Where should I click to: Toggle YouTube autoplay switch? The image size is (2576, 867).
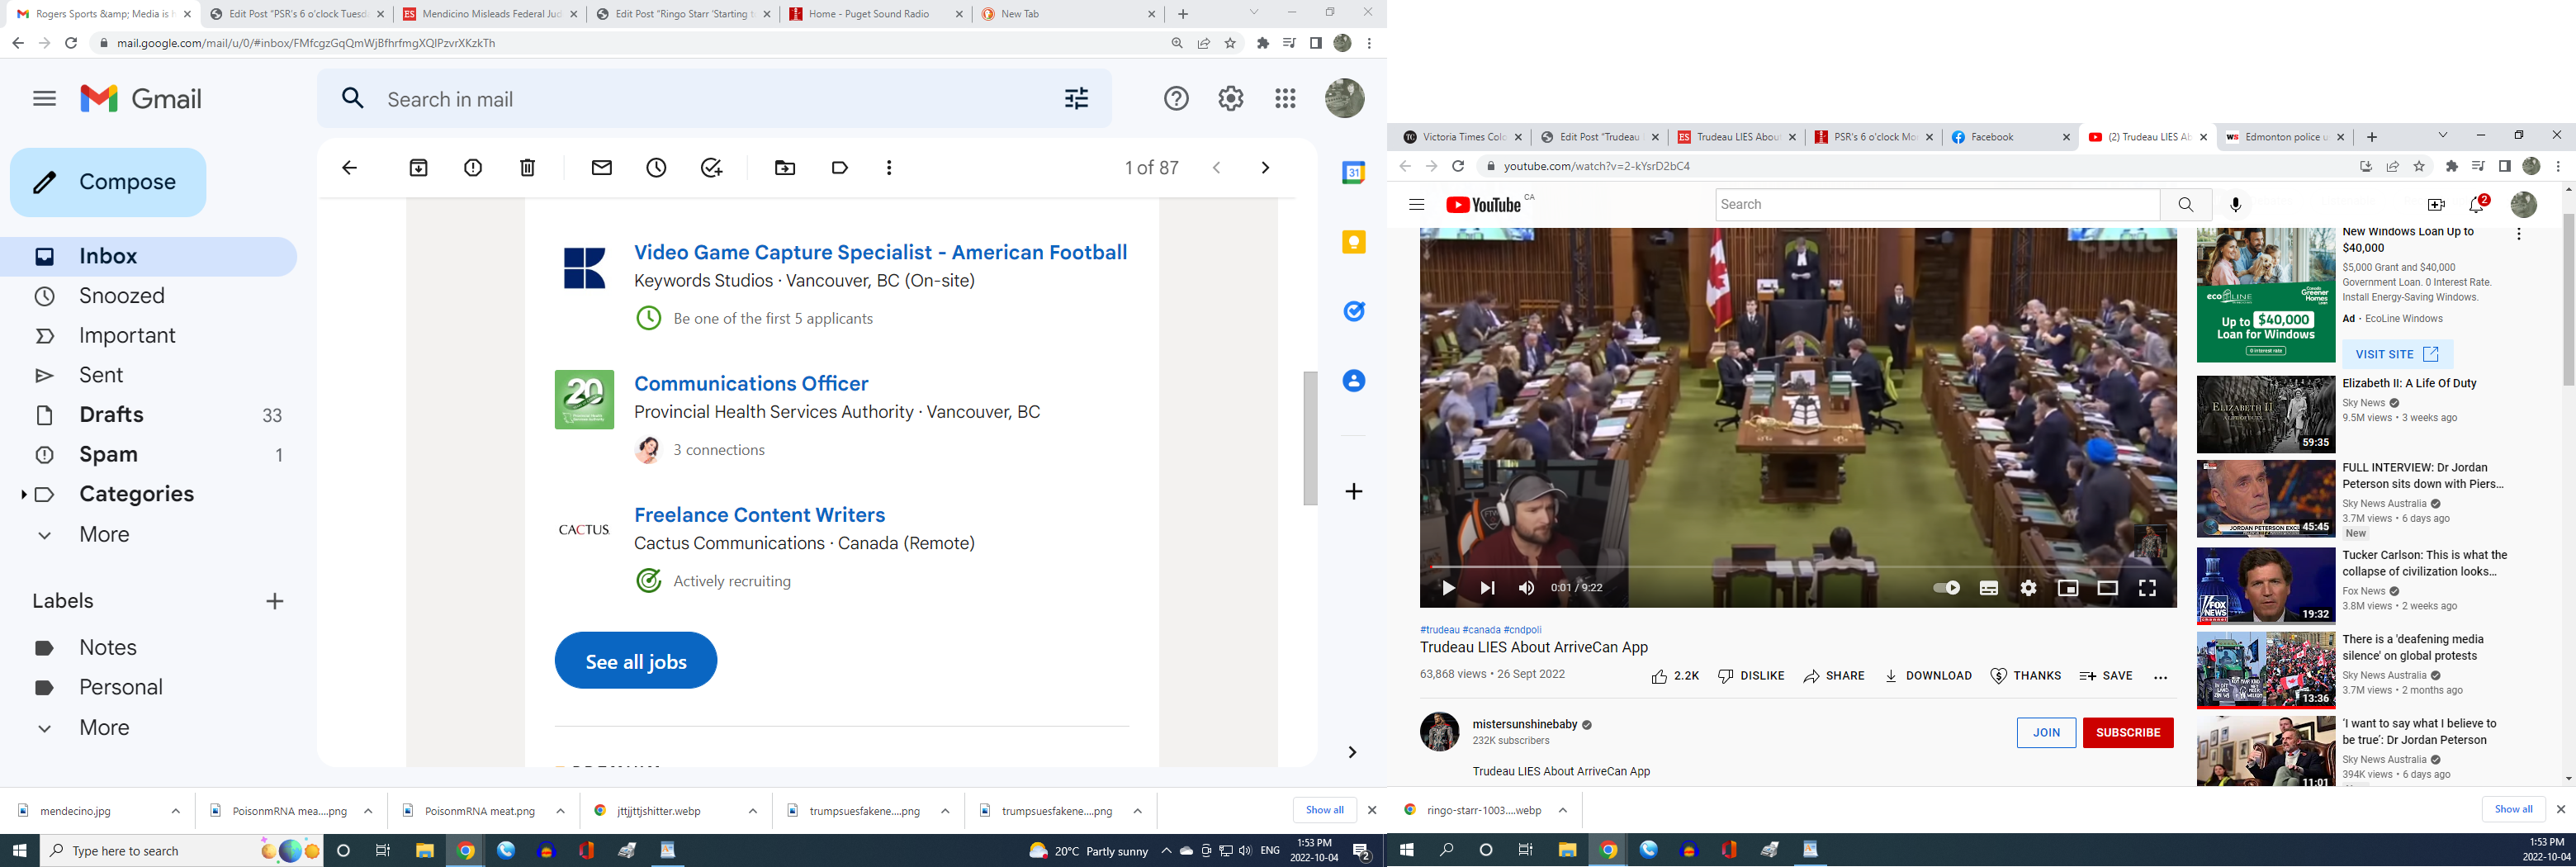point(1946,588)
